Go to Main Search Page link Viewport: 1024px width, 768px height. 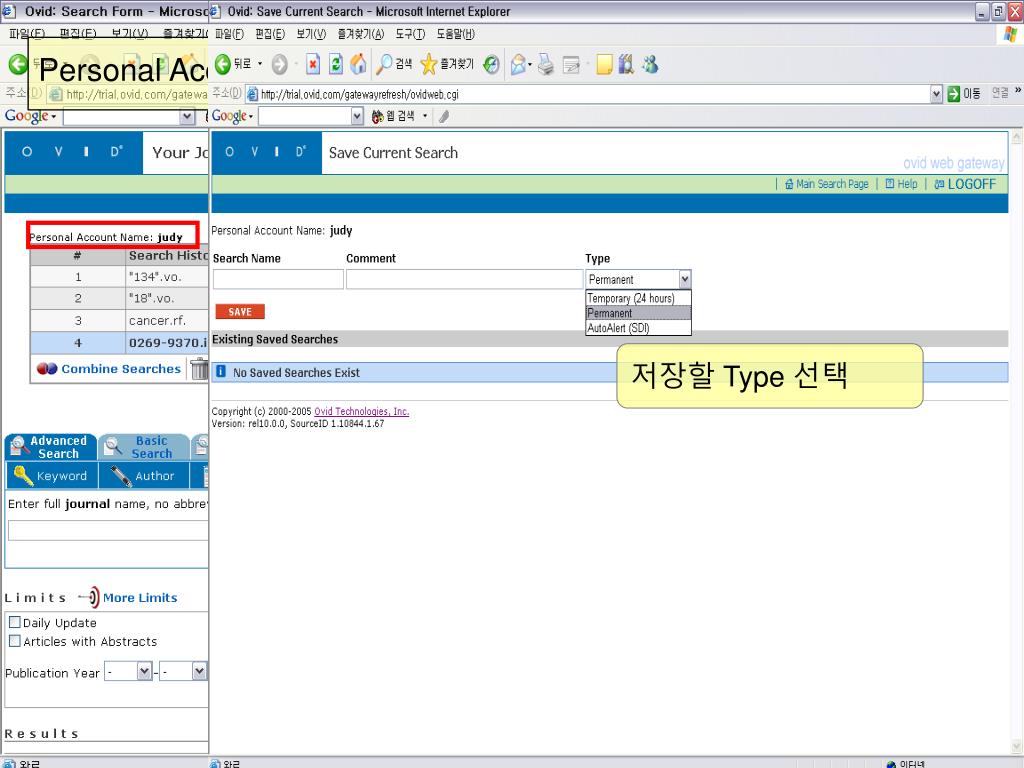(832, 184)
